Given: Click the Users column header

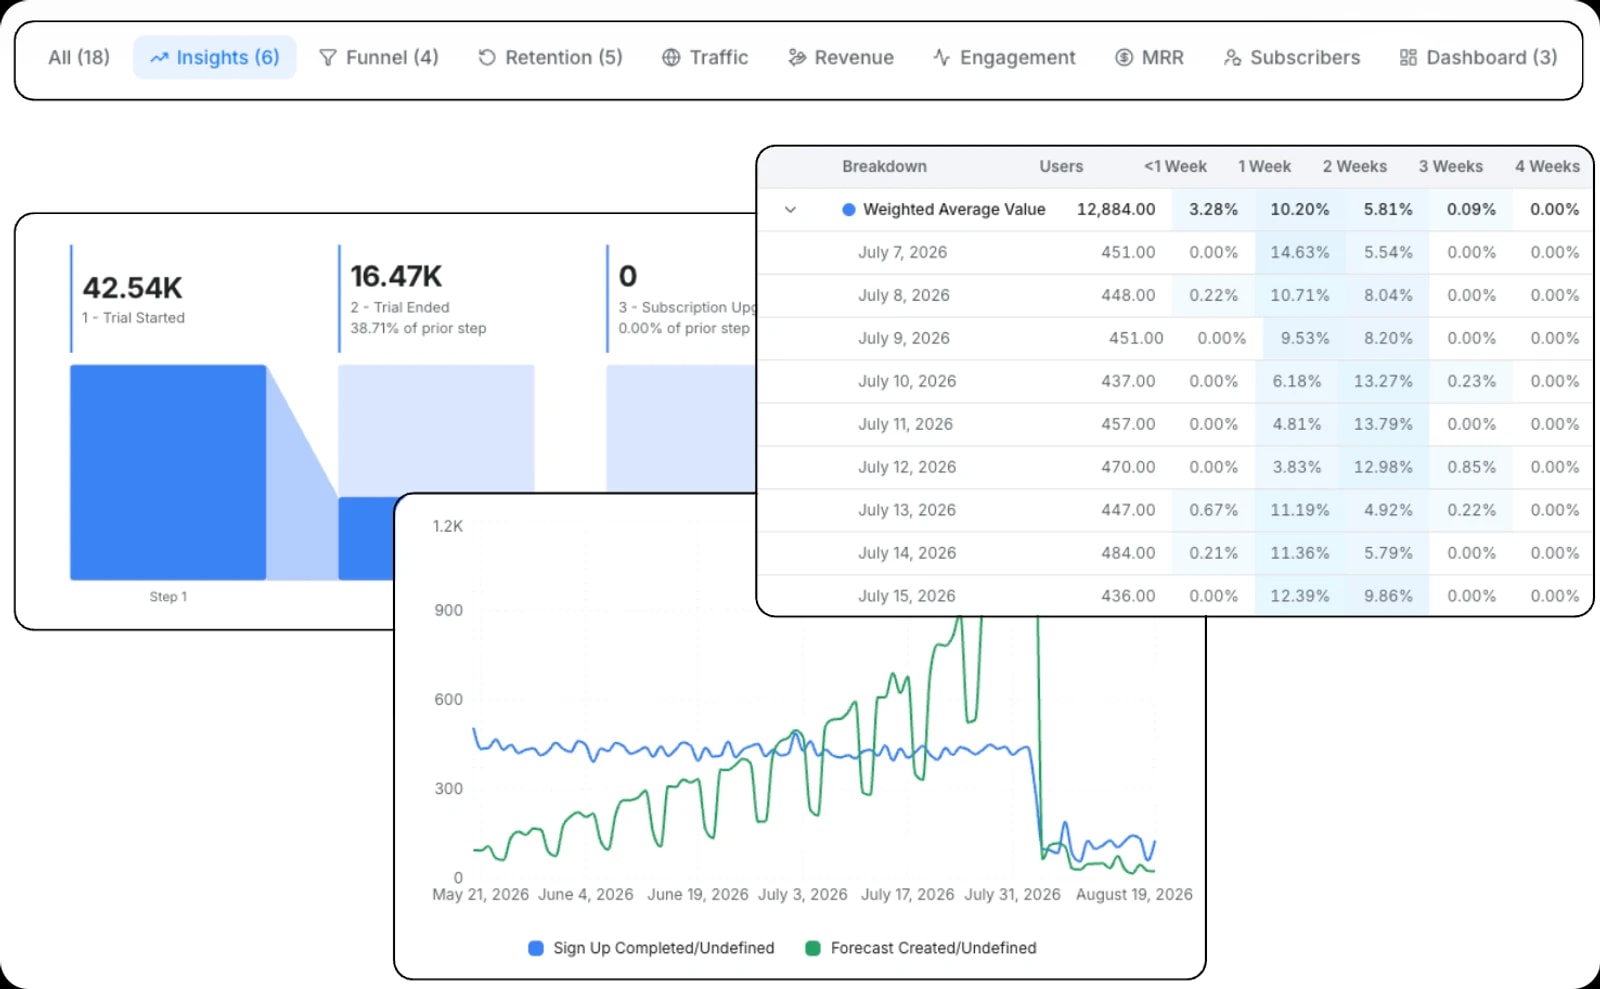Looking at the screenshot, I should pos(1061,167).
